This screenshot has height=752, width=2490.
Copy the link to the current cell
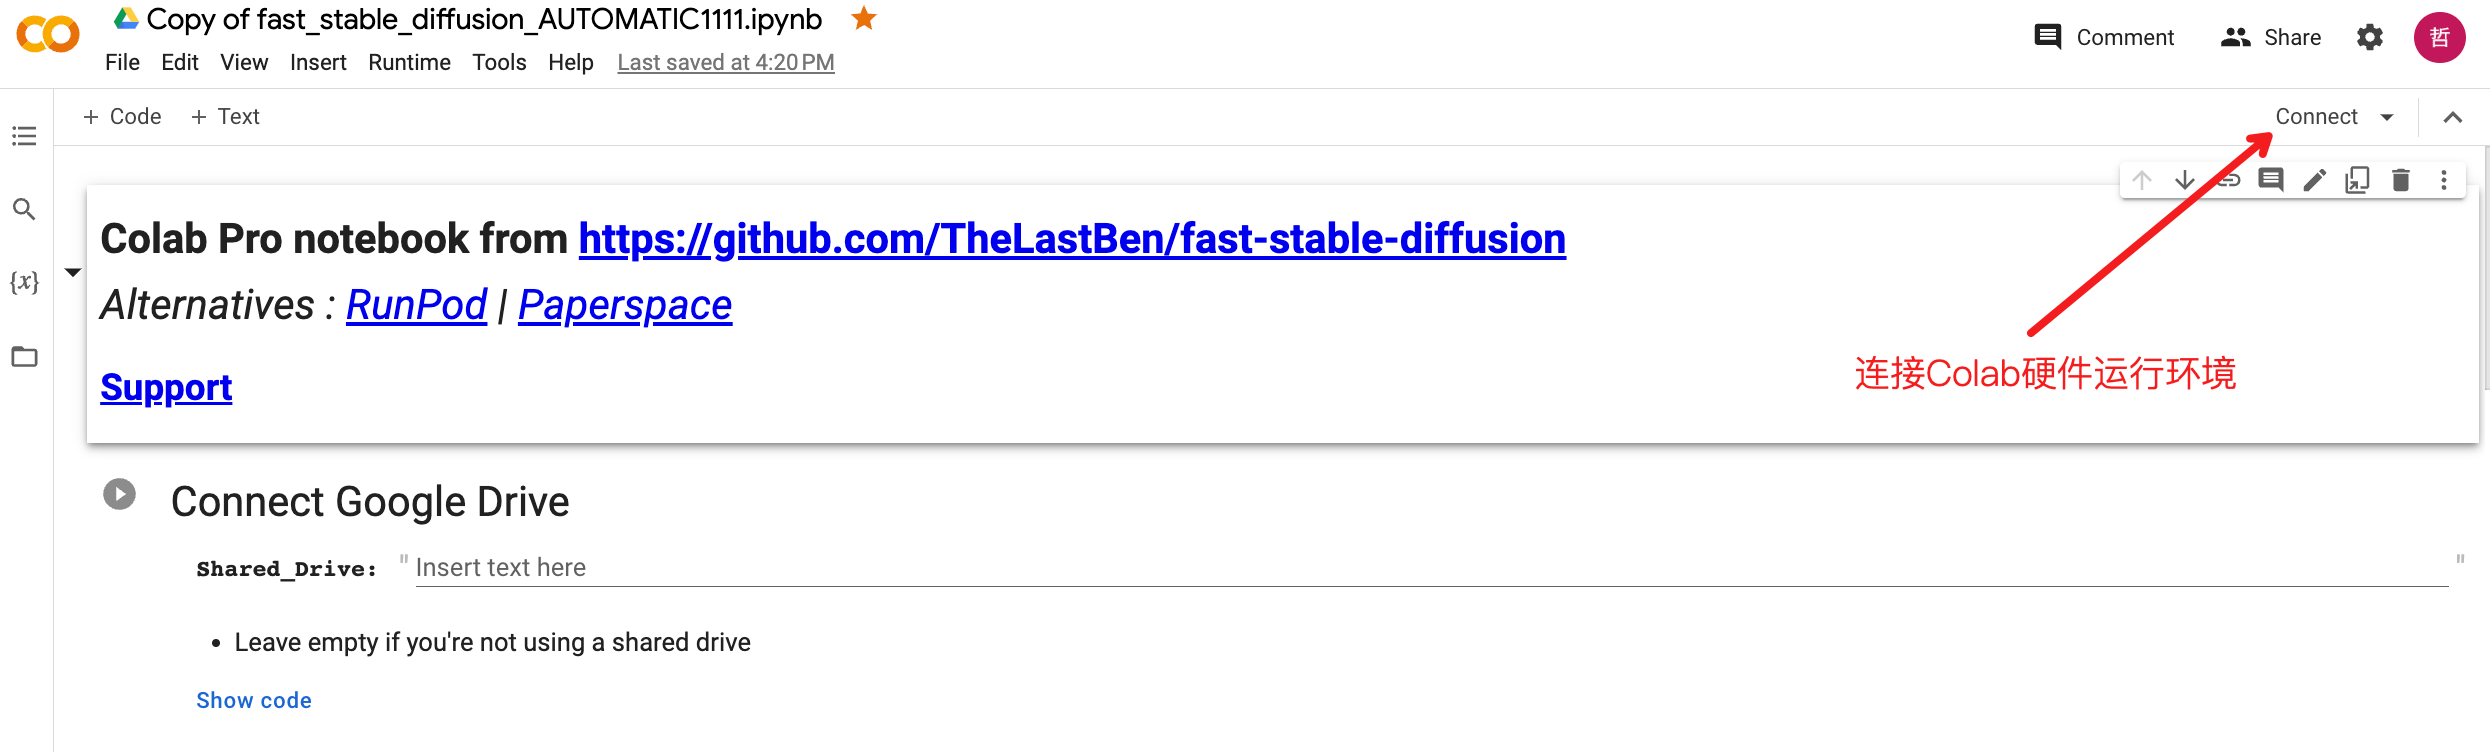2228,180
